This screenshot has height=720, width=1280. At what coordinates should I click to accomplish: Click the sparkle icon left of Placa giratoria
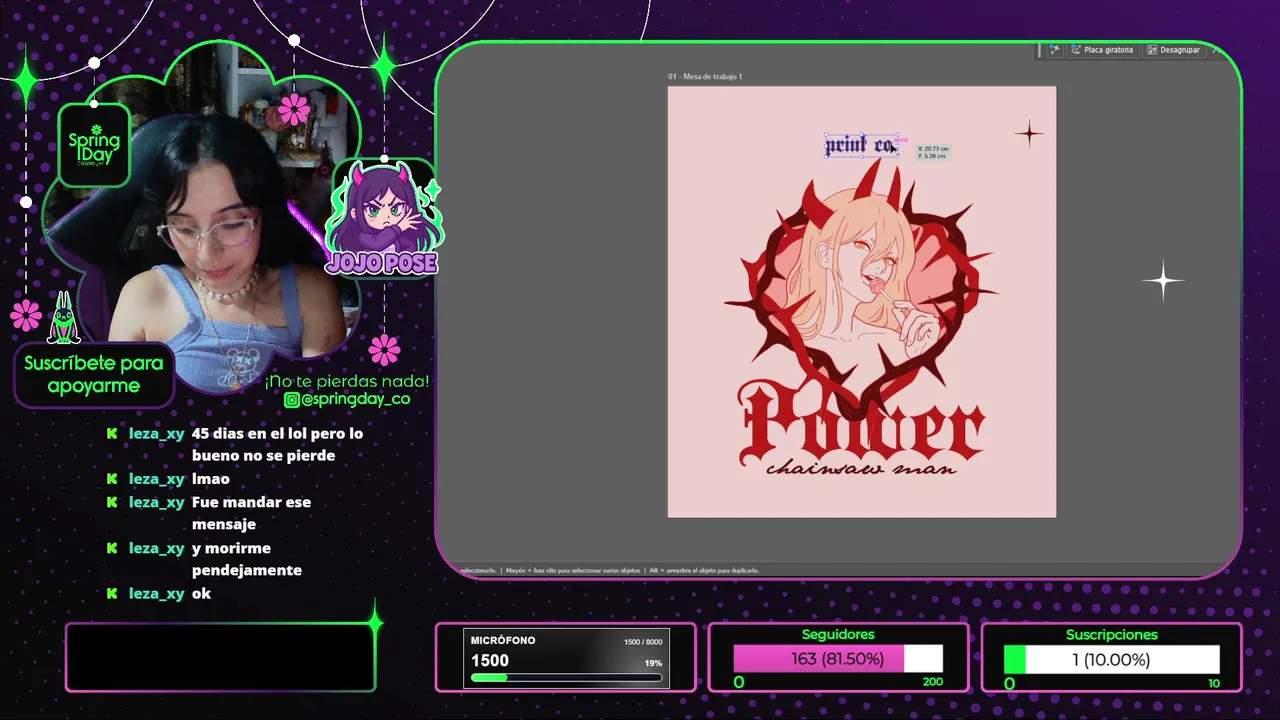coord(1054,50)
